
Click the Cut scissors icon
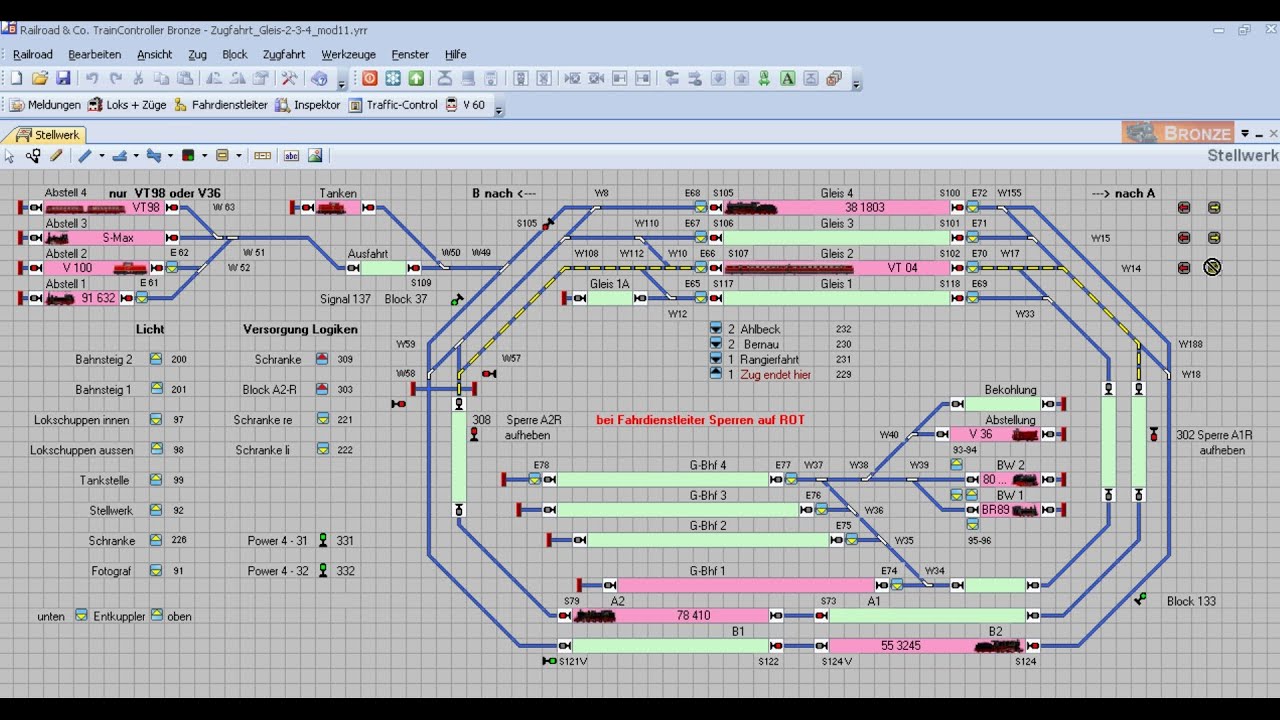tap(138, 78)
